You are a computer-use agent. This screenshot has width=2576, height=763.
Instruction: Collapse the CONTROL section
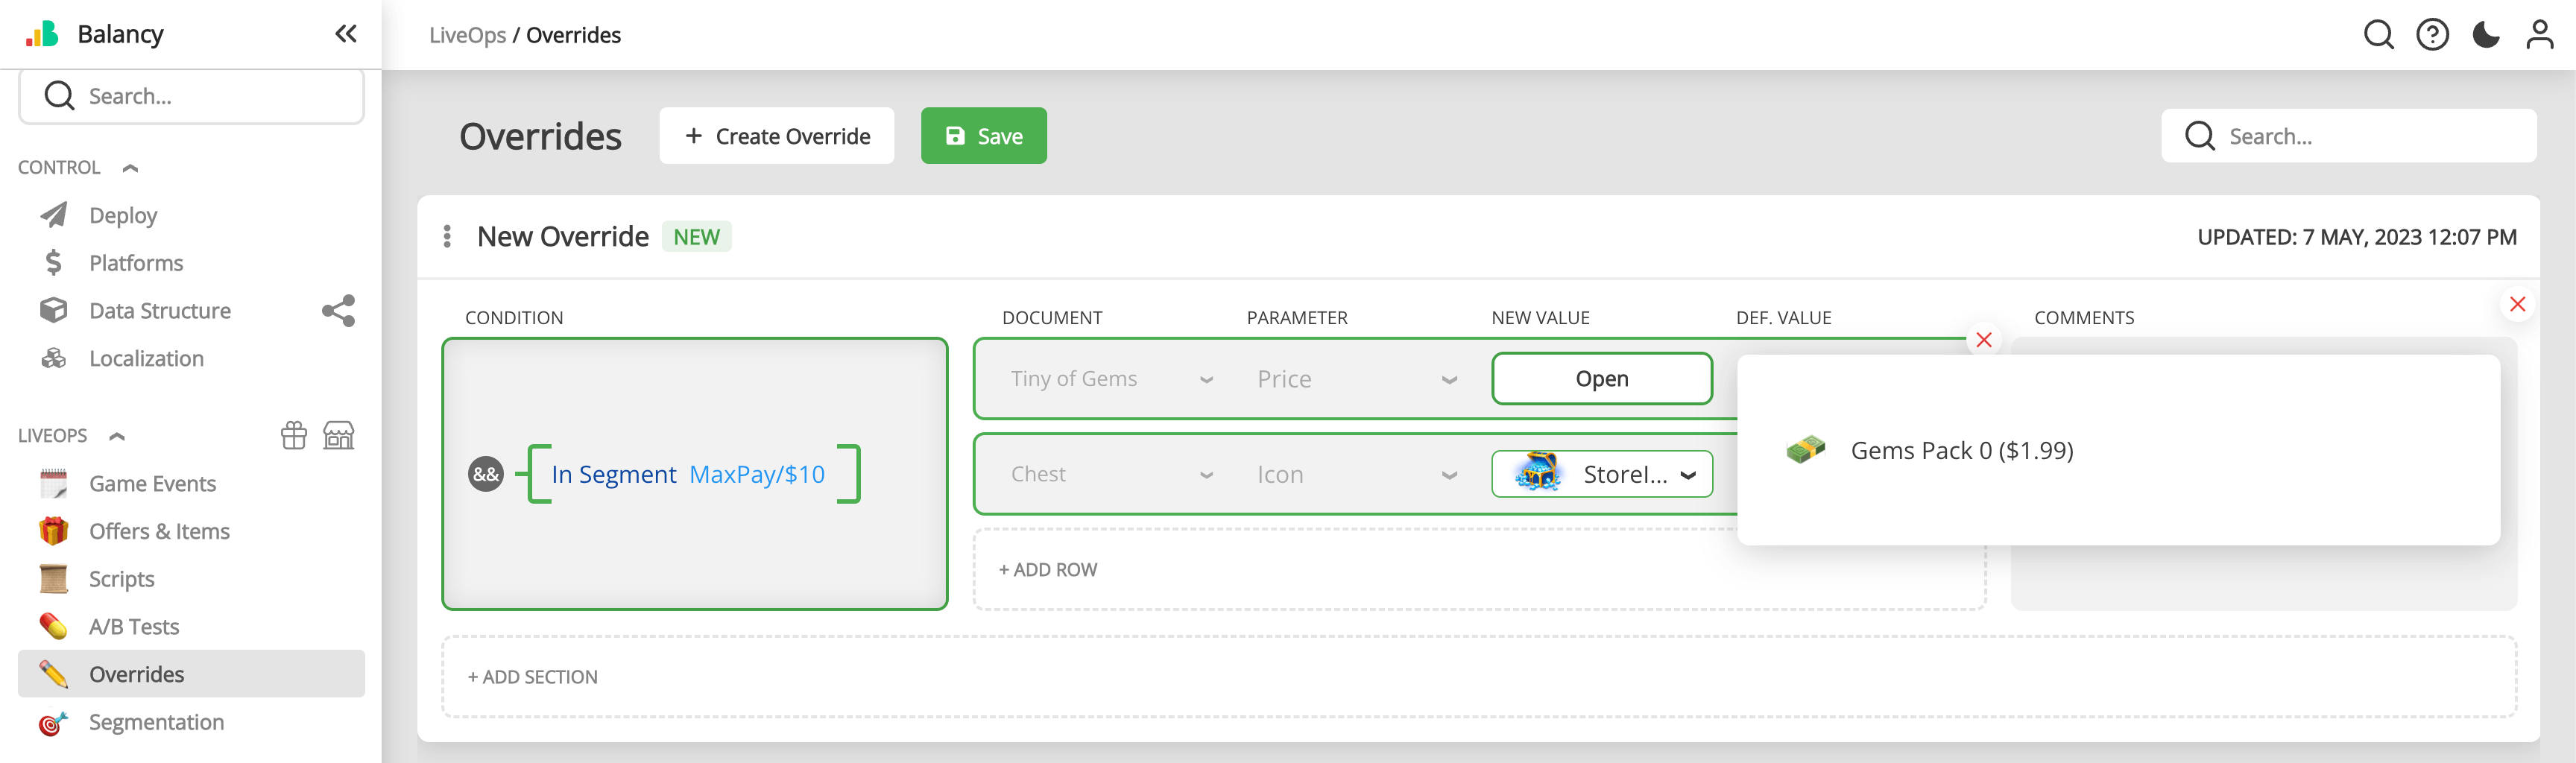[x=130, y=168]
